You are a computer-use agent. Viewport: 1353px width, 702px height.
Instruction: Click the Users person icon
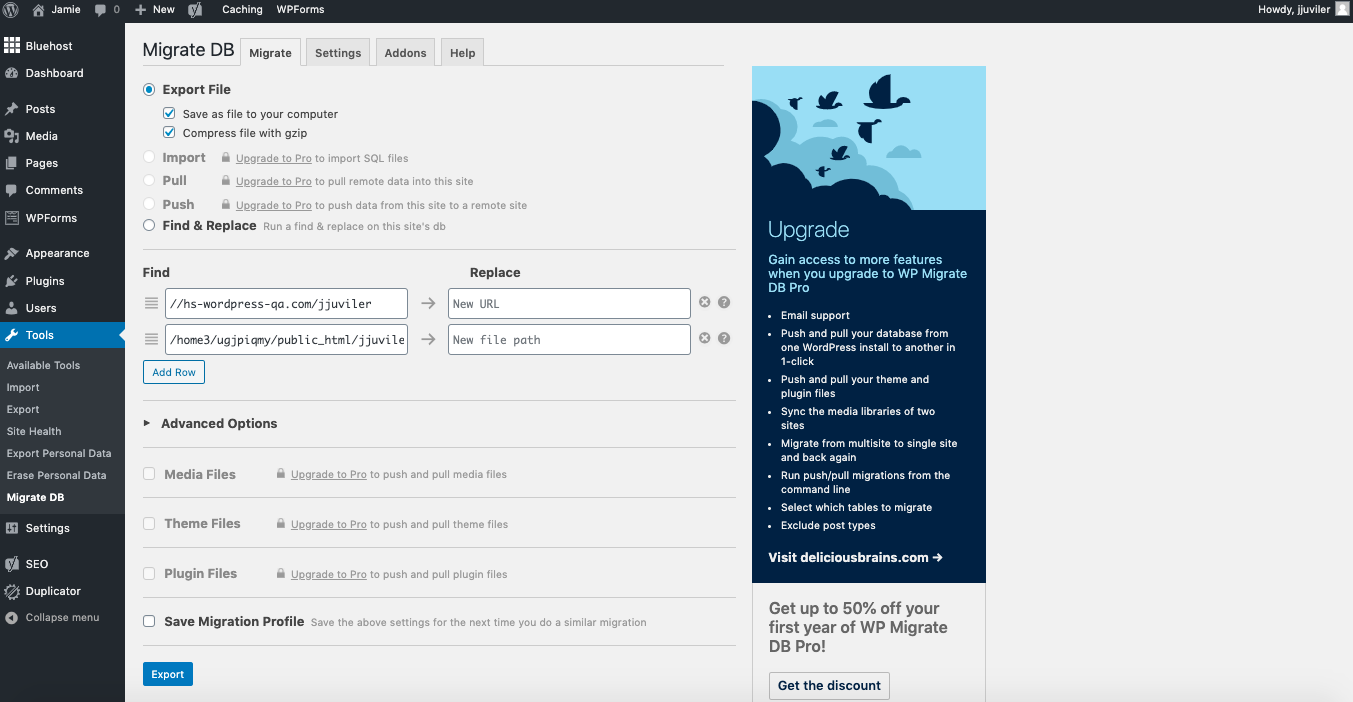(12, 308)
